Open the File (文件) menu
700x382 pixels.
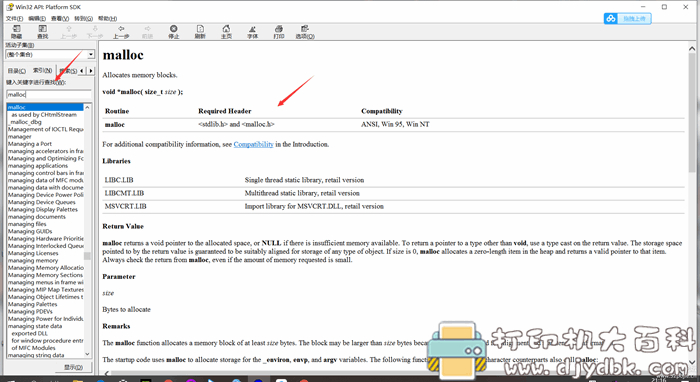pyautogui.click(x=14, y=18)
